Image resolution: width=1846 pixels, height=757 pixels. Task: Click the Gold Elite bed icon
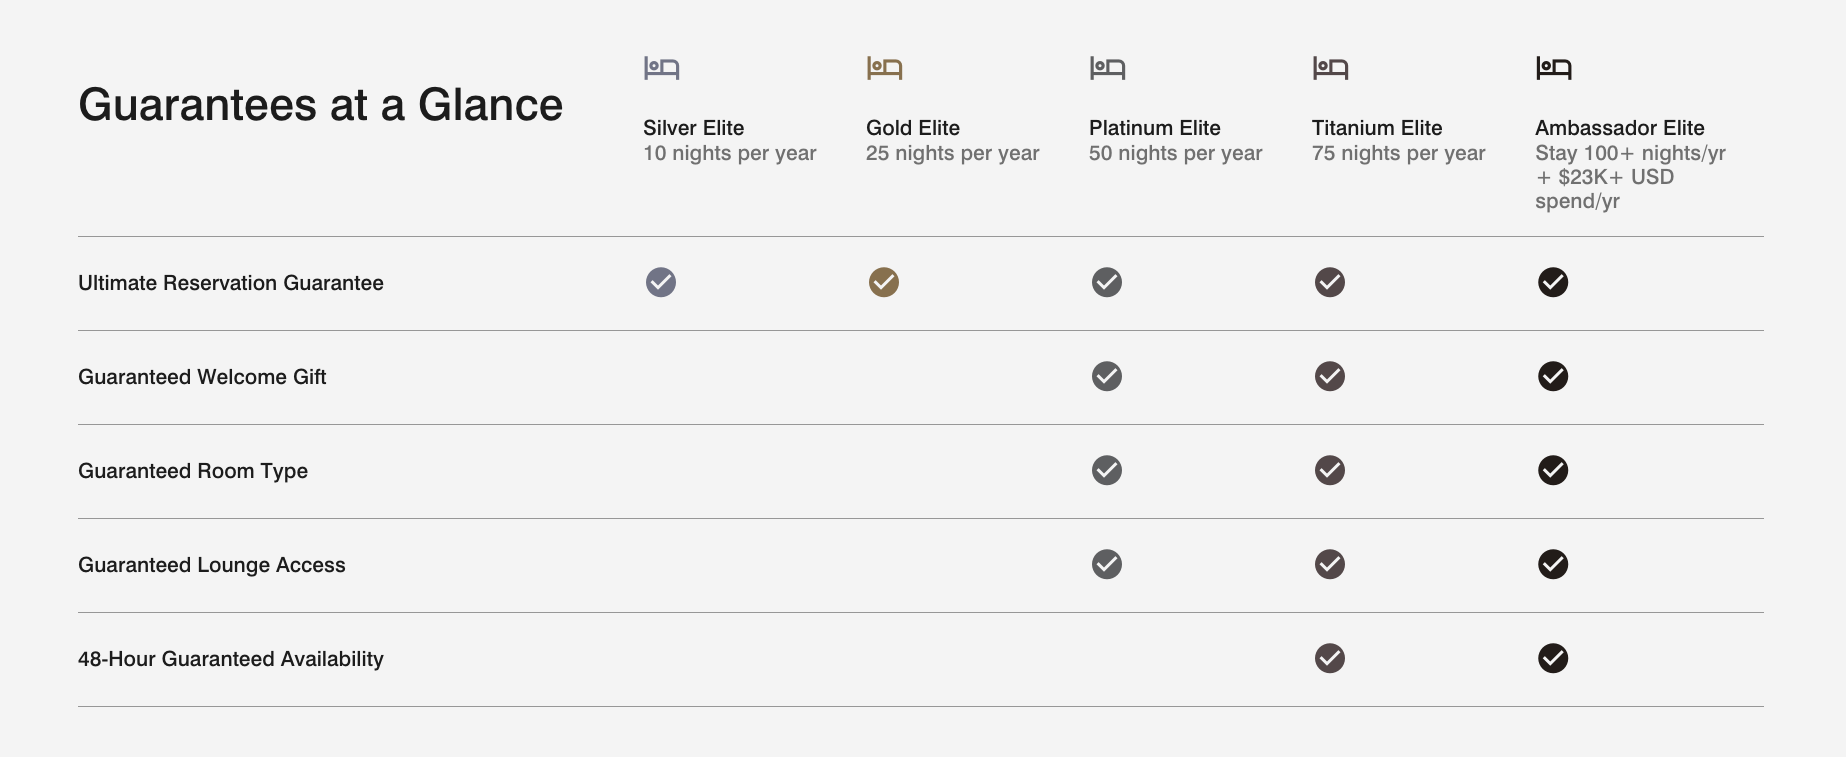(884, 68)
